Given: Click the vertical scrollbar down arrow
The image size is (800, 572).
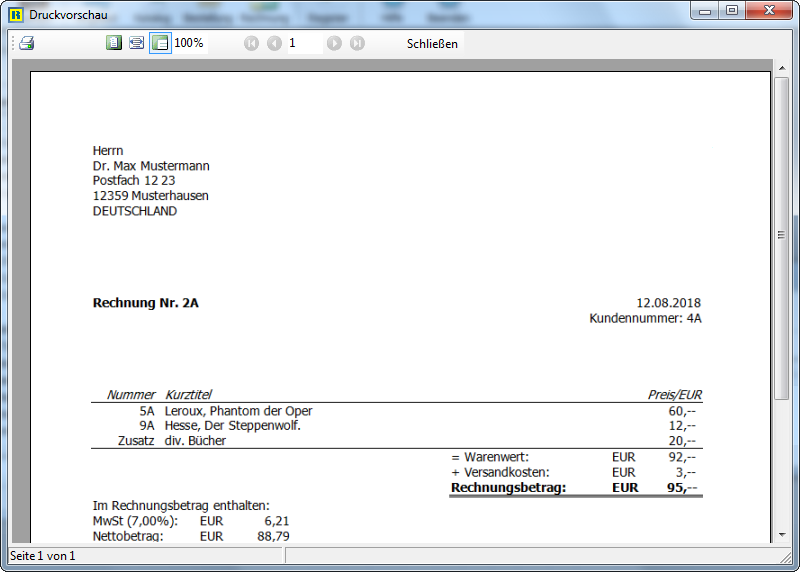Looking at the screenshot, I should coord(783,535).
